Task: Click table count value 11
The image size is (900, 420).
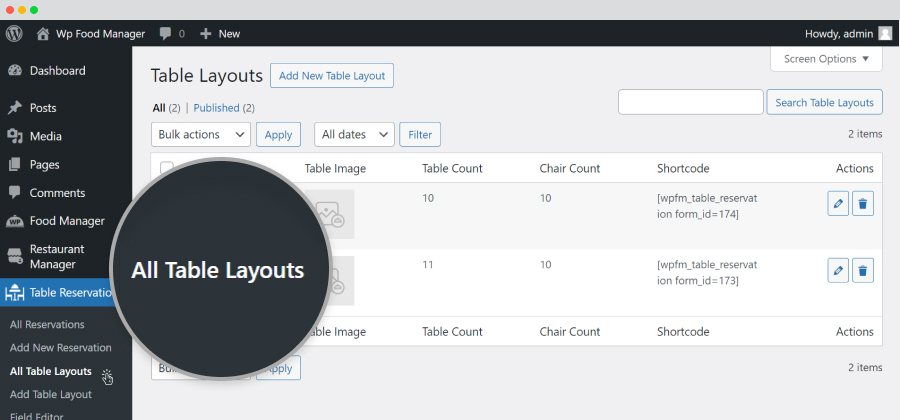Action: click(x=428, y=265)
